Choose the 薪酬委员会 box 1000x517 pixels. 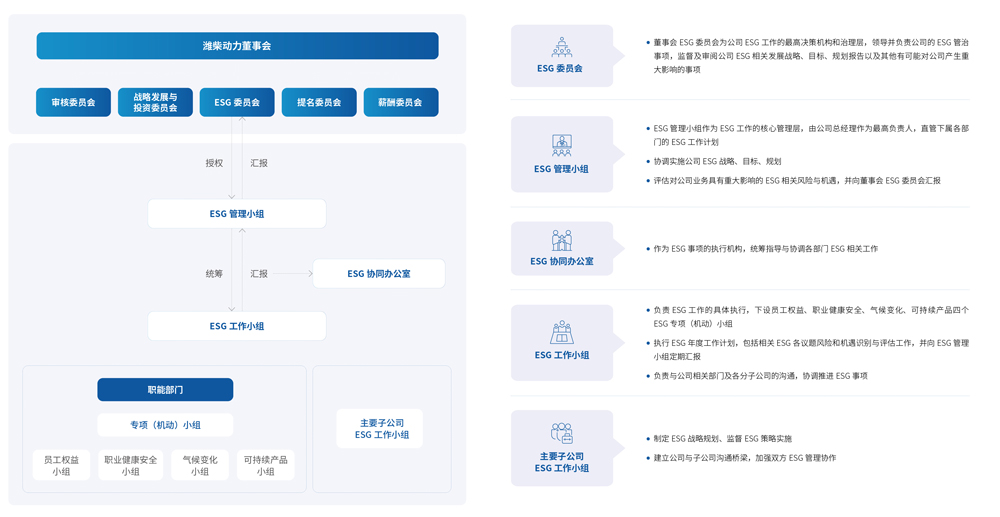point(400,102)
